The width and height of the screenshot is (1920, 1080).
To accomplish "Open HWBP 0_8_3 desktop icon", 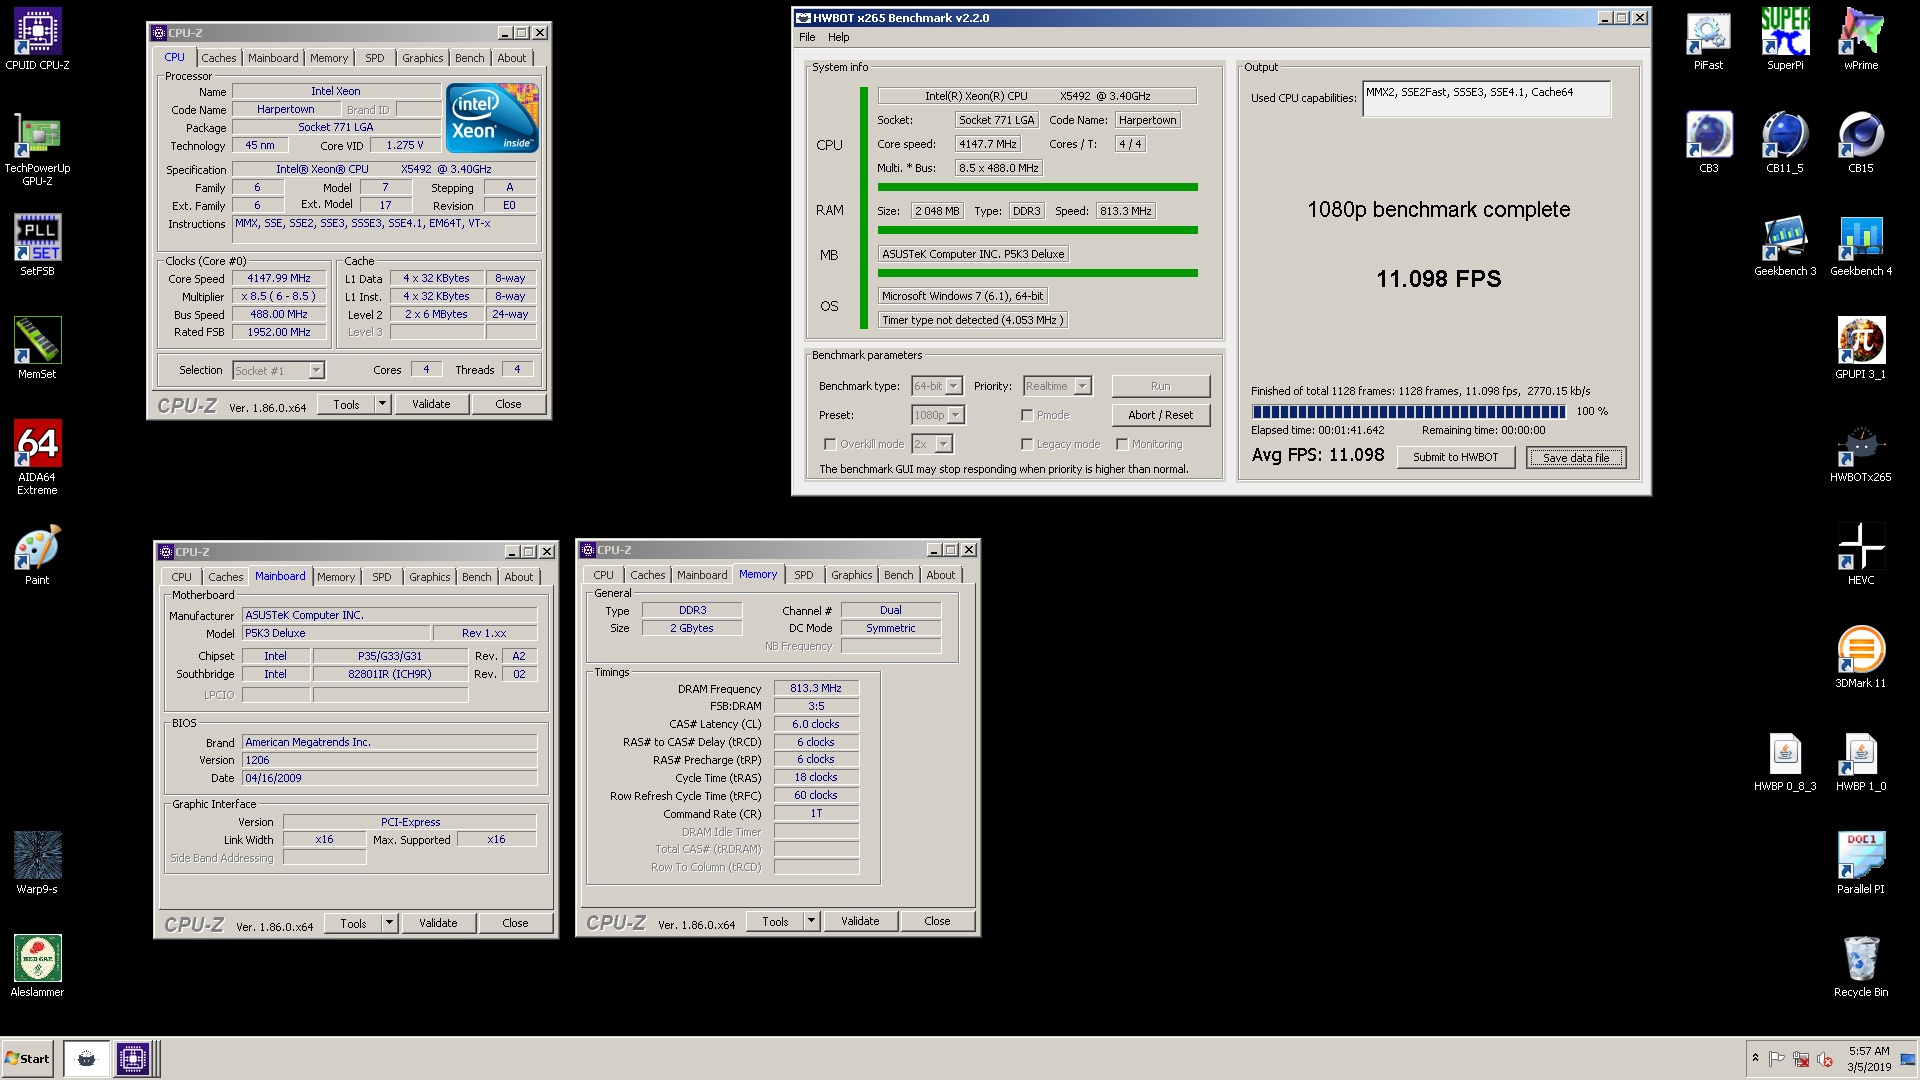I will click(1785, 761).
